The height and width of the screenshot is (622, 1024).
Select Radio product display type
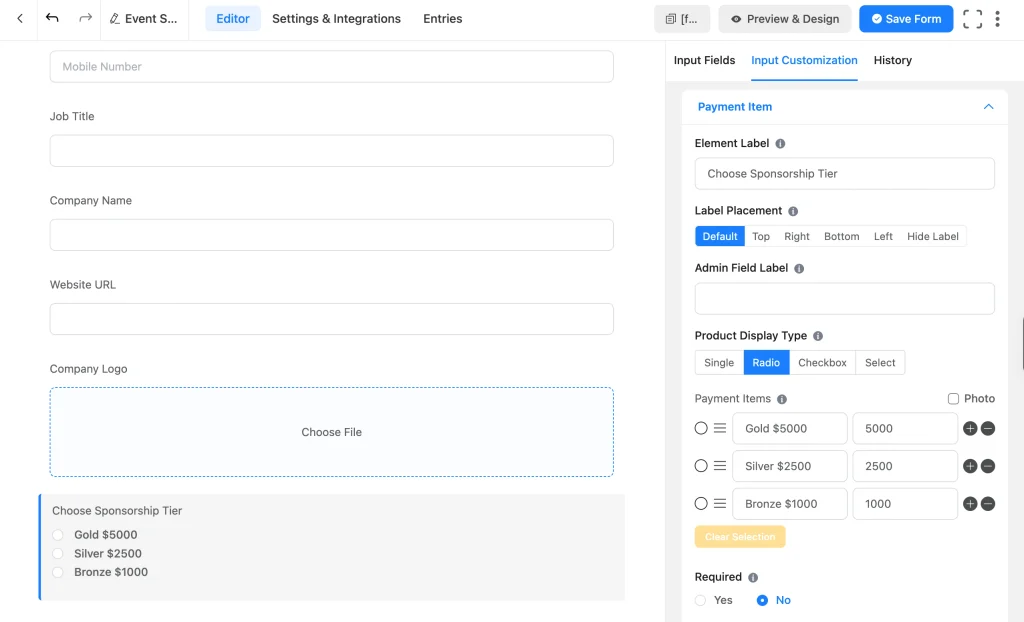766,363
